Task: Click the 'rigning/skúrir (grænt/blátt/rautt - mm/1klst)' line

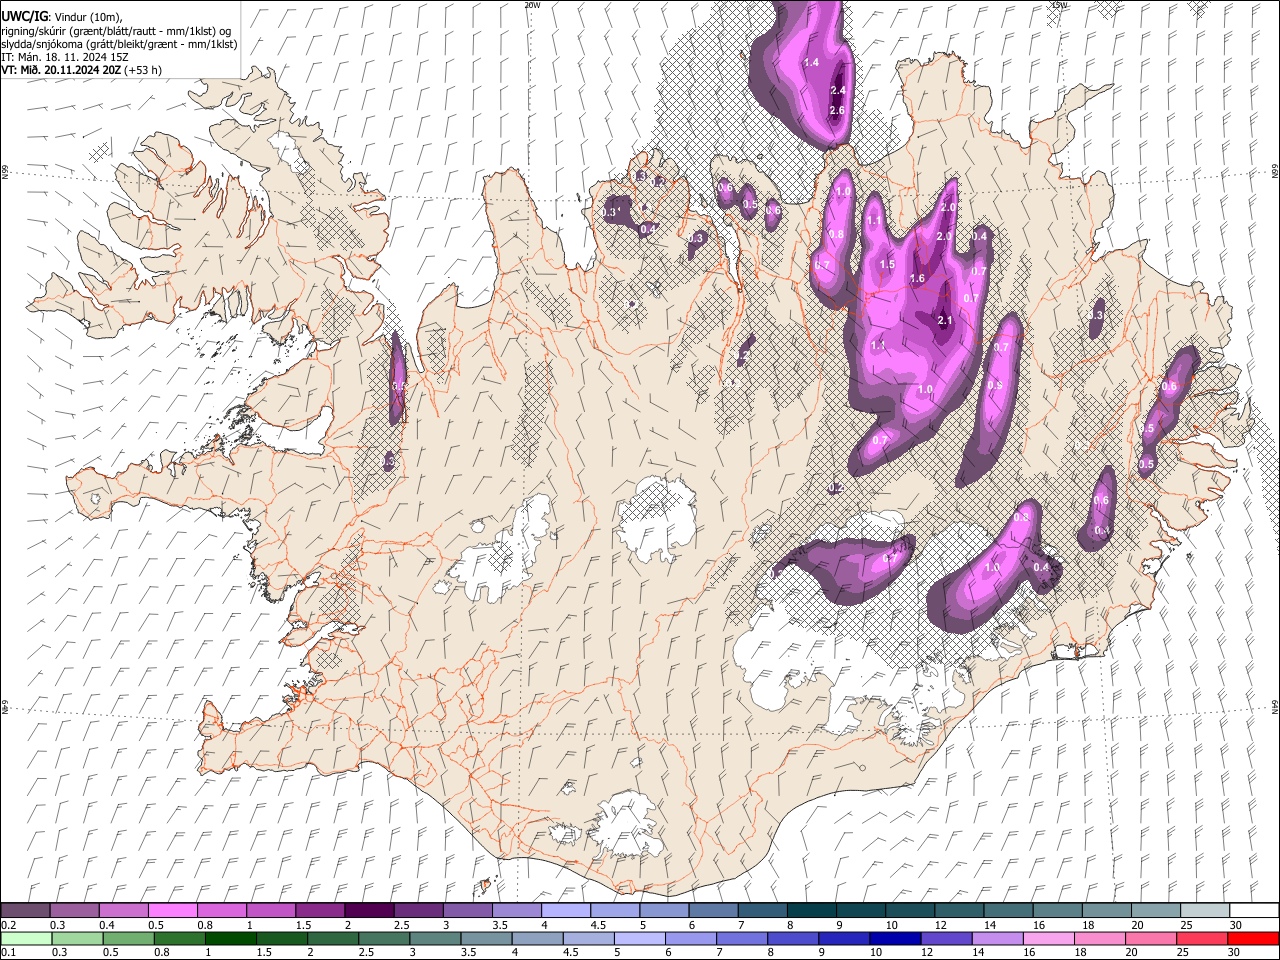Action: (x=116, y=31)
